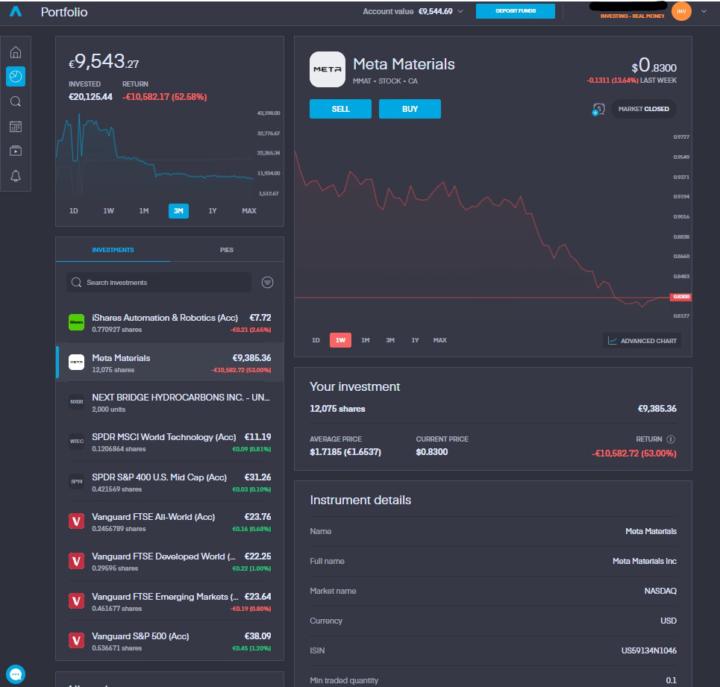
Task: Open Vanguard FTSE Emerging Markets row
Action: 169,601
